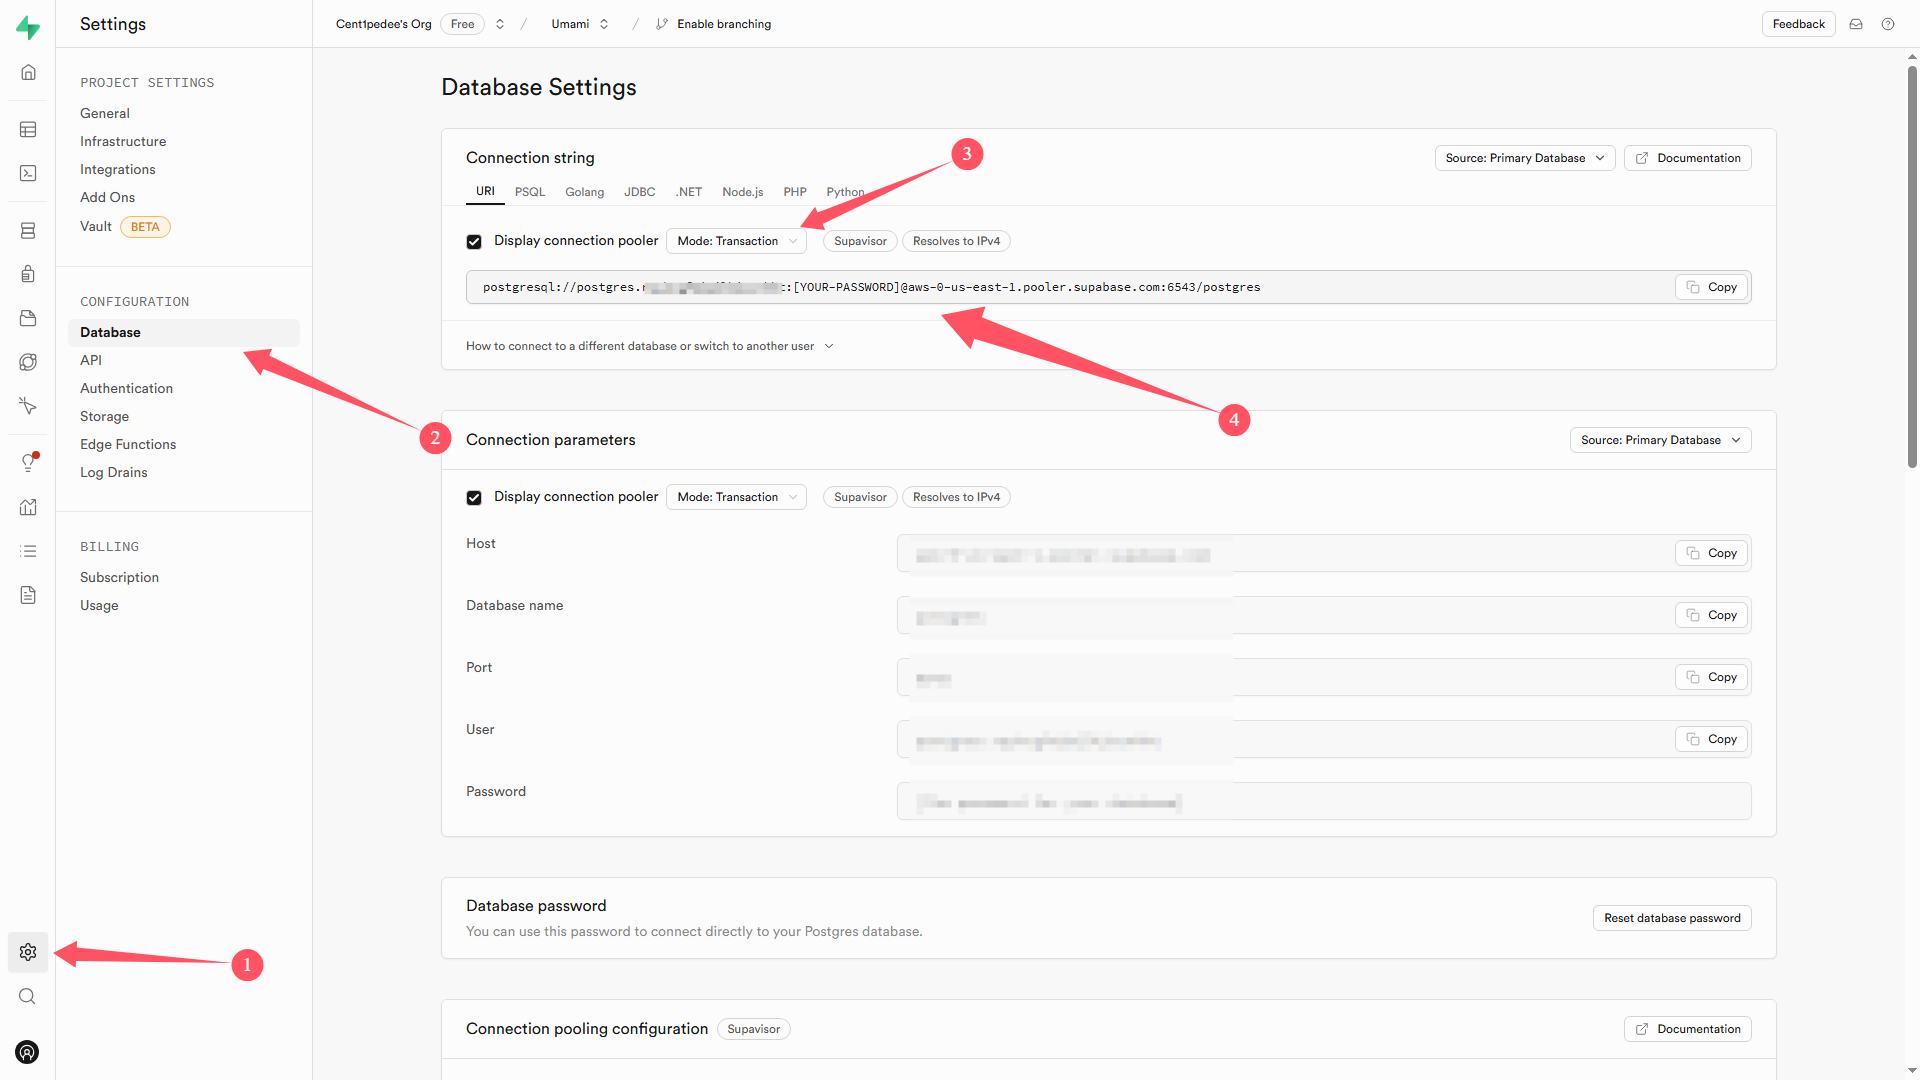Click the Supabase logo
The width and height of the screenshot is (1920, 1080).
[x=28, y=28]
